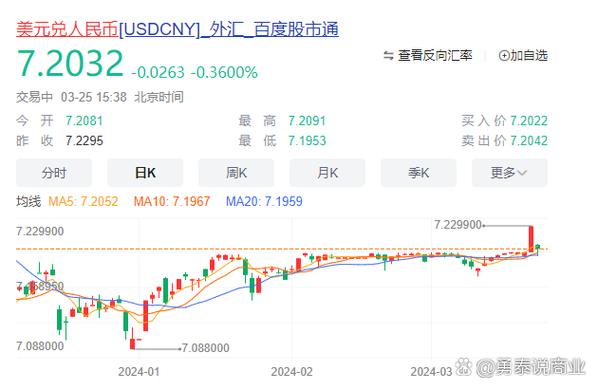Screen dimensions: 598x390
Task: Click the 2024-01 date axis label
Action: [x=139, y=371]
